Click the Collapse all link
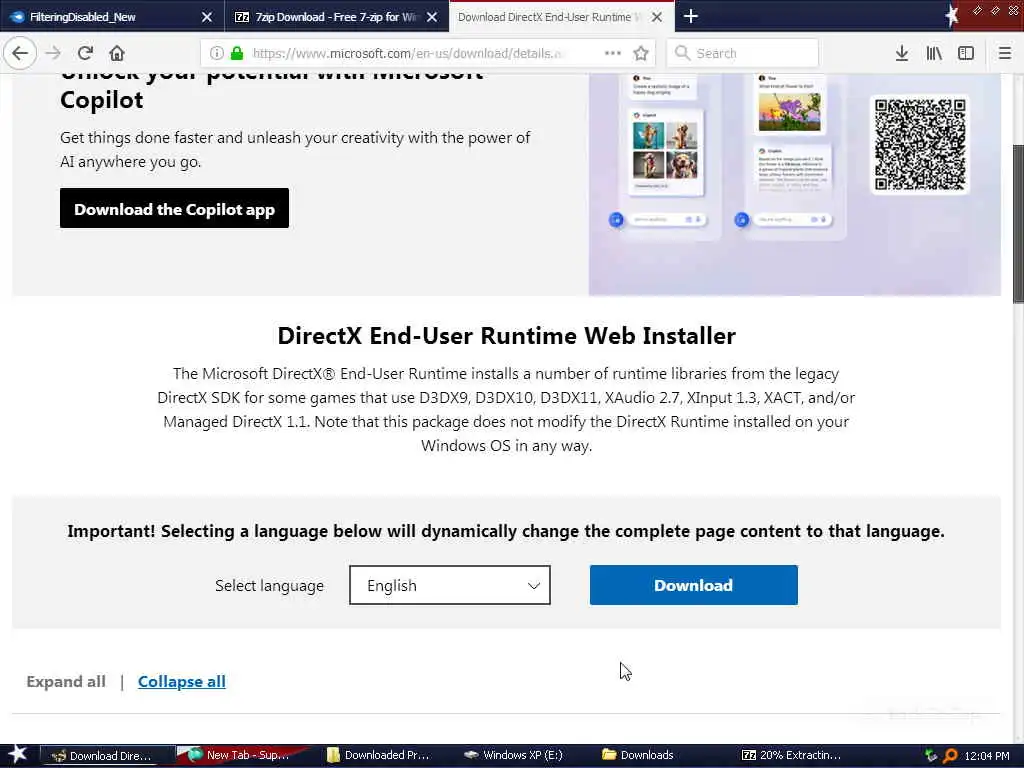This screenshot has width=1024, height=768. (x=182, y=682)
